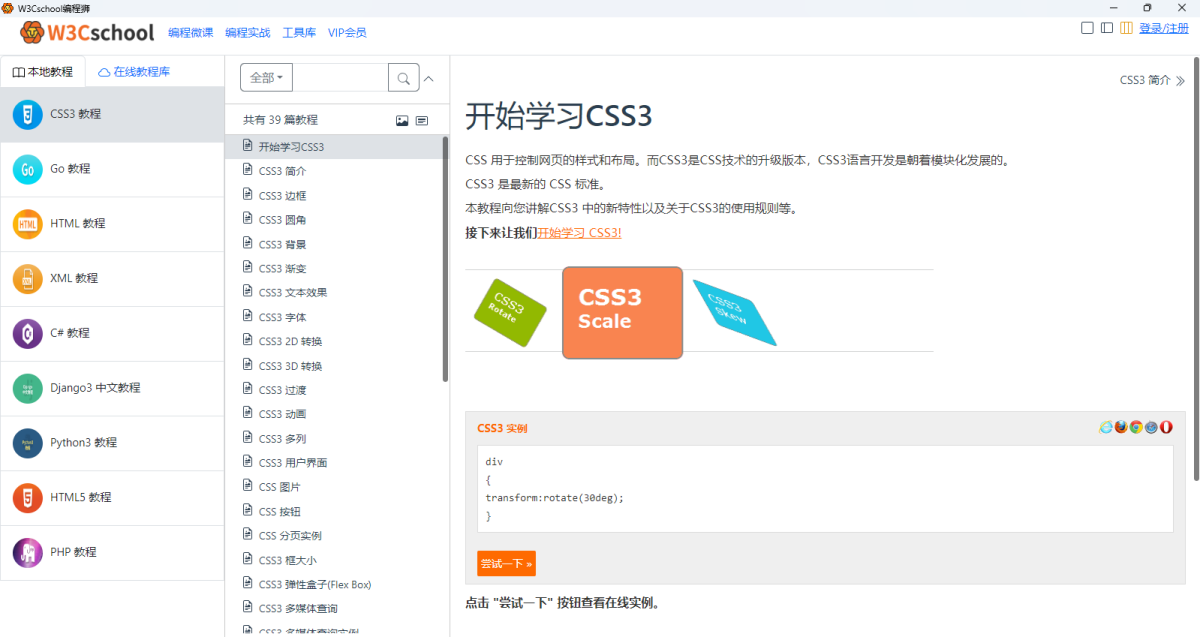Open the 全部 filter dropdown
Screen dimensions: 1200x637
pyautogui.click(x=266, y=78)
